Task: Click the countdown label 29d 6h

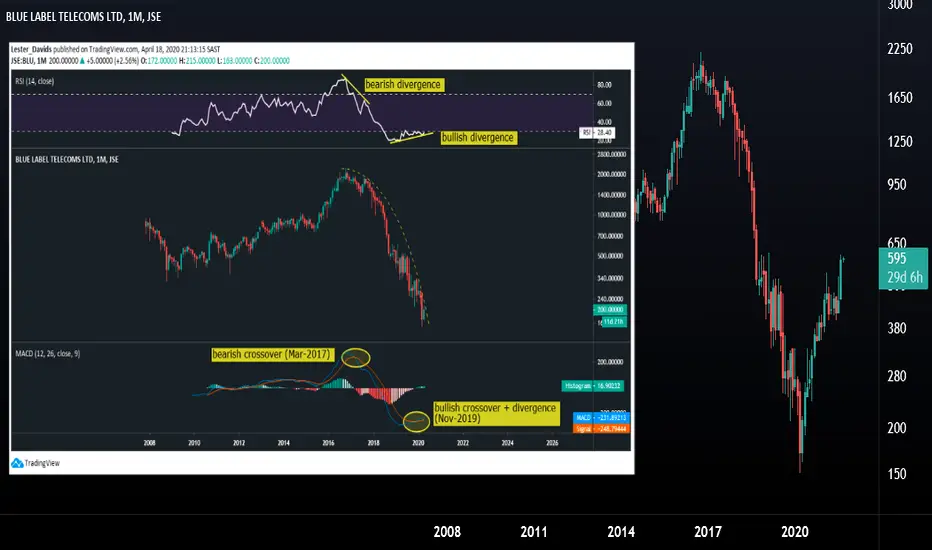Action: [905, 277]
